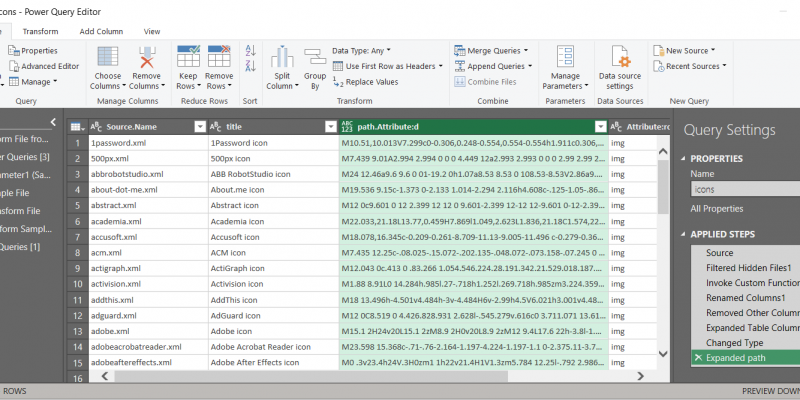Switch to the Add Column tab
This screenshot has height=400, width=800.
click(x=101, y=31)
